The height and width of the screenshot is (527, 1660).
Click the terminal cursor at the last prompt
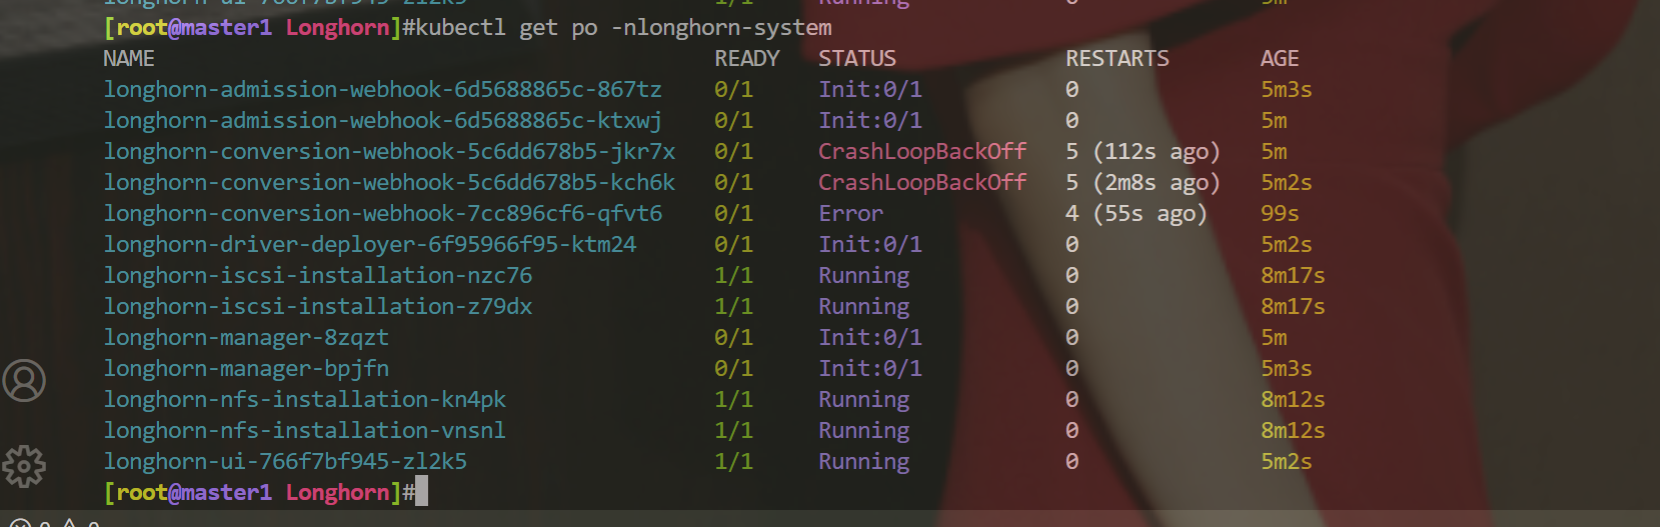tap(422, 491)
